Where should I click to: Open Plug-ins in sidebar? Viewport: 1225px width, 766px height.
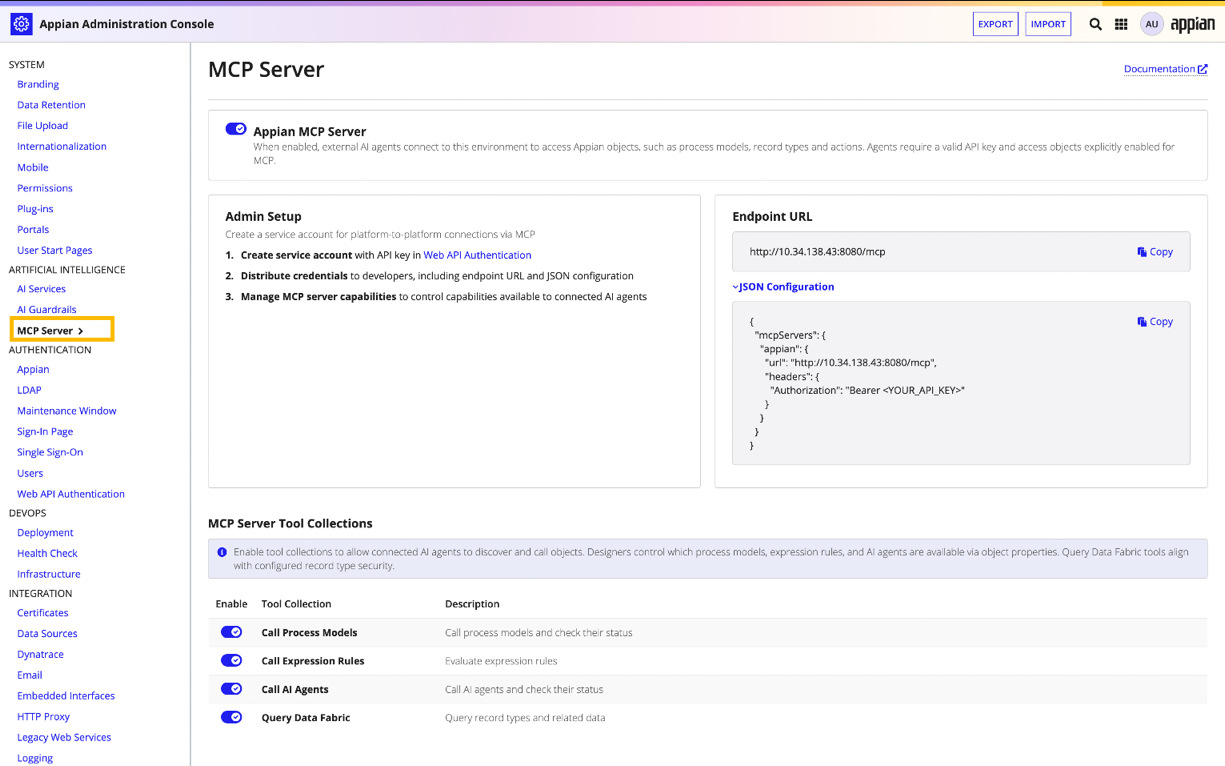point(35,209)
